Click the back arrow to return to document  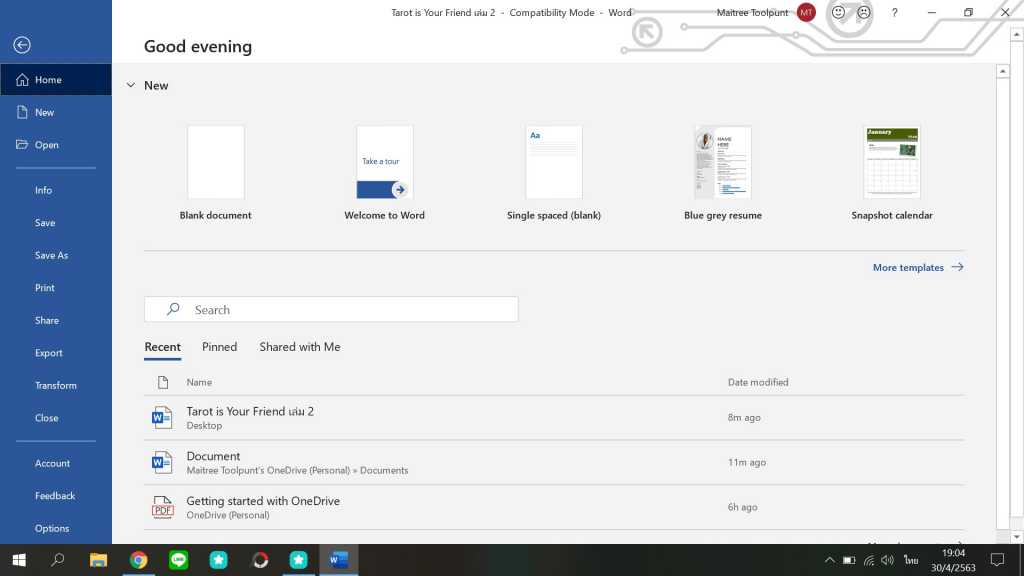(22, 45)
